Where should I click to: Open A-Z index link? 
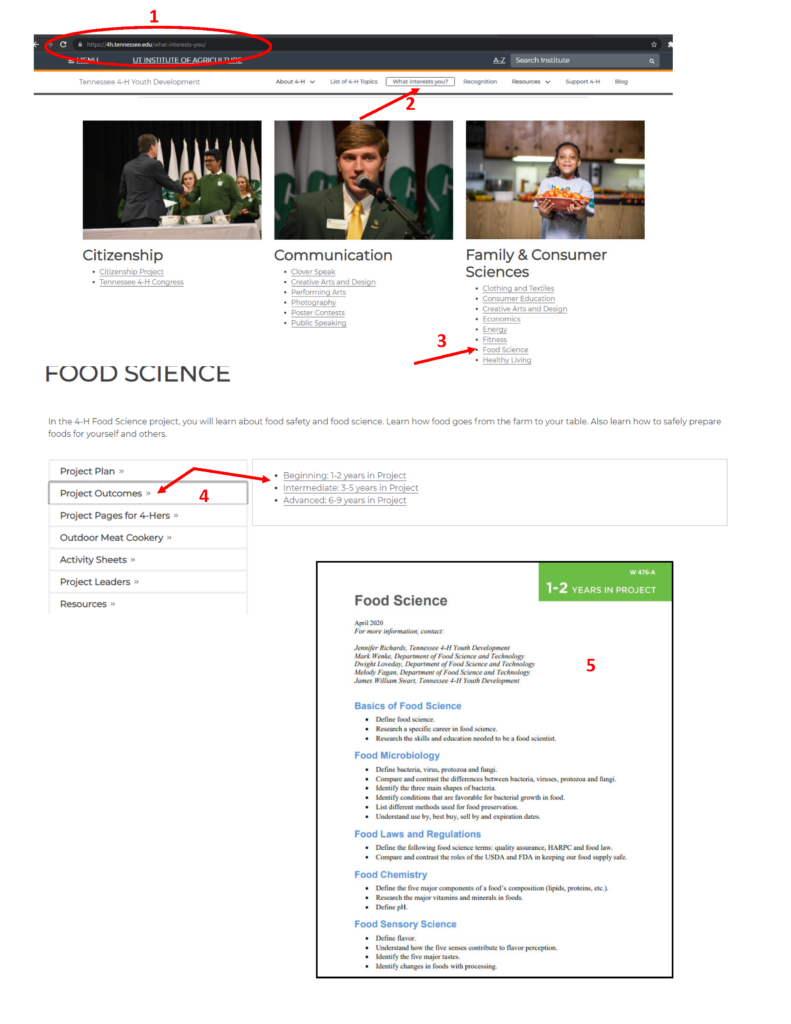point(499,60)
